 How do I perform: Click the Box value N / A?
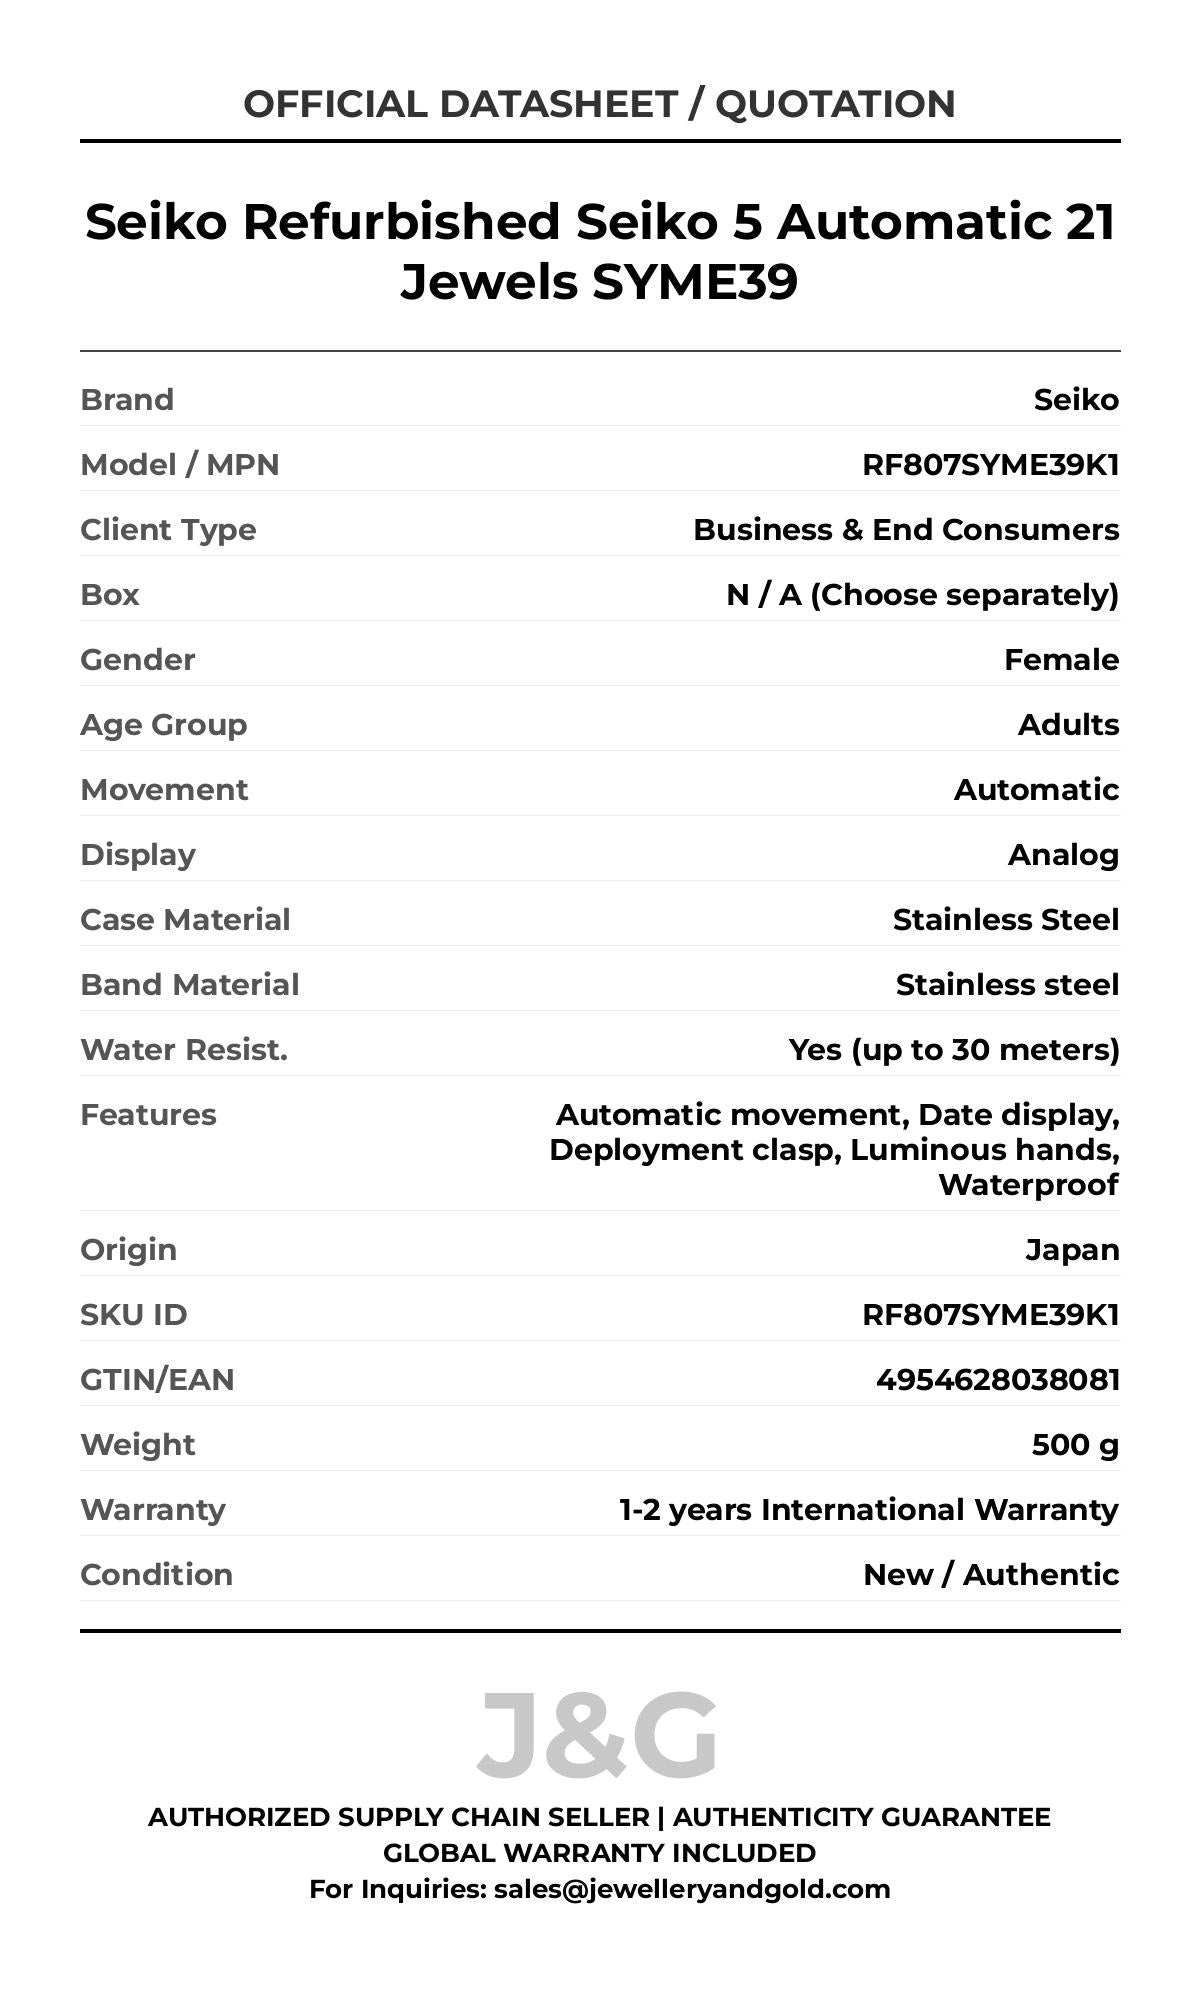[922, 595]
